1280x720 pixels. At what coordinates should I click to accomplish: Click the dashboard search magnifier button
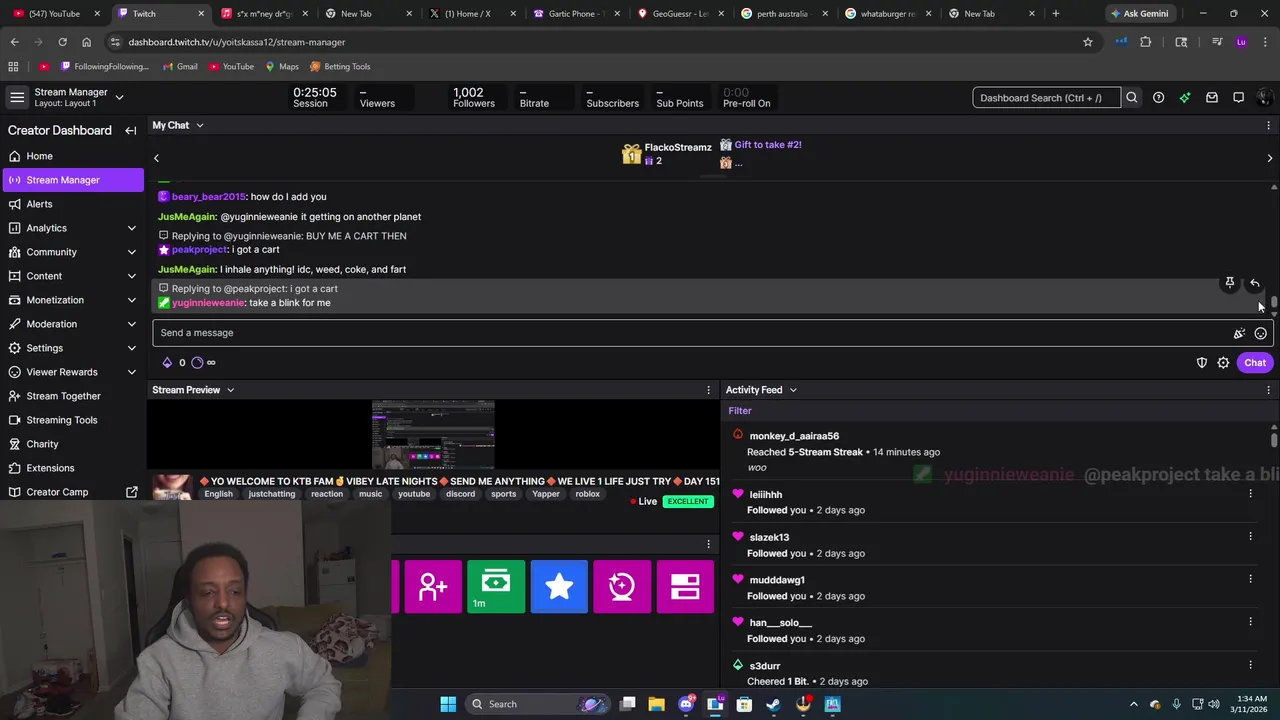point(1132,98)
